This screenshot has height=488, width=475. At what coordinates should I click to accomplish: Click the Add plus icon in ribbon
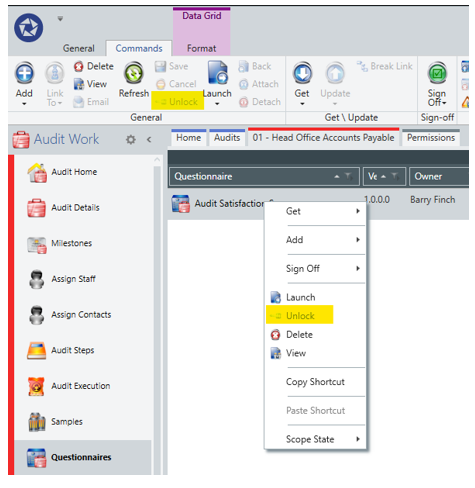tap(24, 73)
